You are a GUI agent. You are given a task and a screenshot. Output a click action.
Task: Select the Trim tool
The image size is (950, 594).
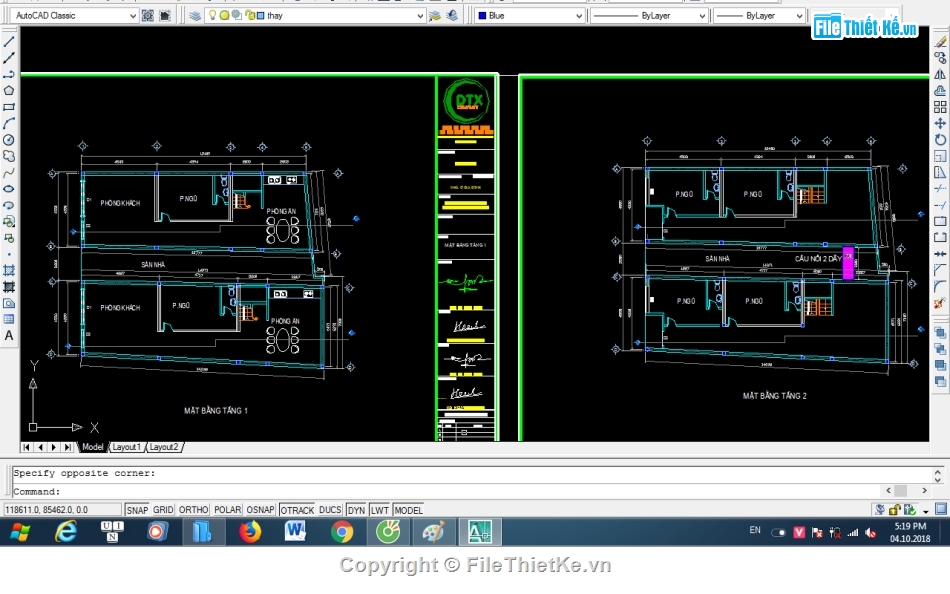tap(940, 189)
